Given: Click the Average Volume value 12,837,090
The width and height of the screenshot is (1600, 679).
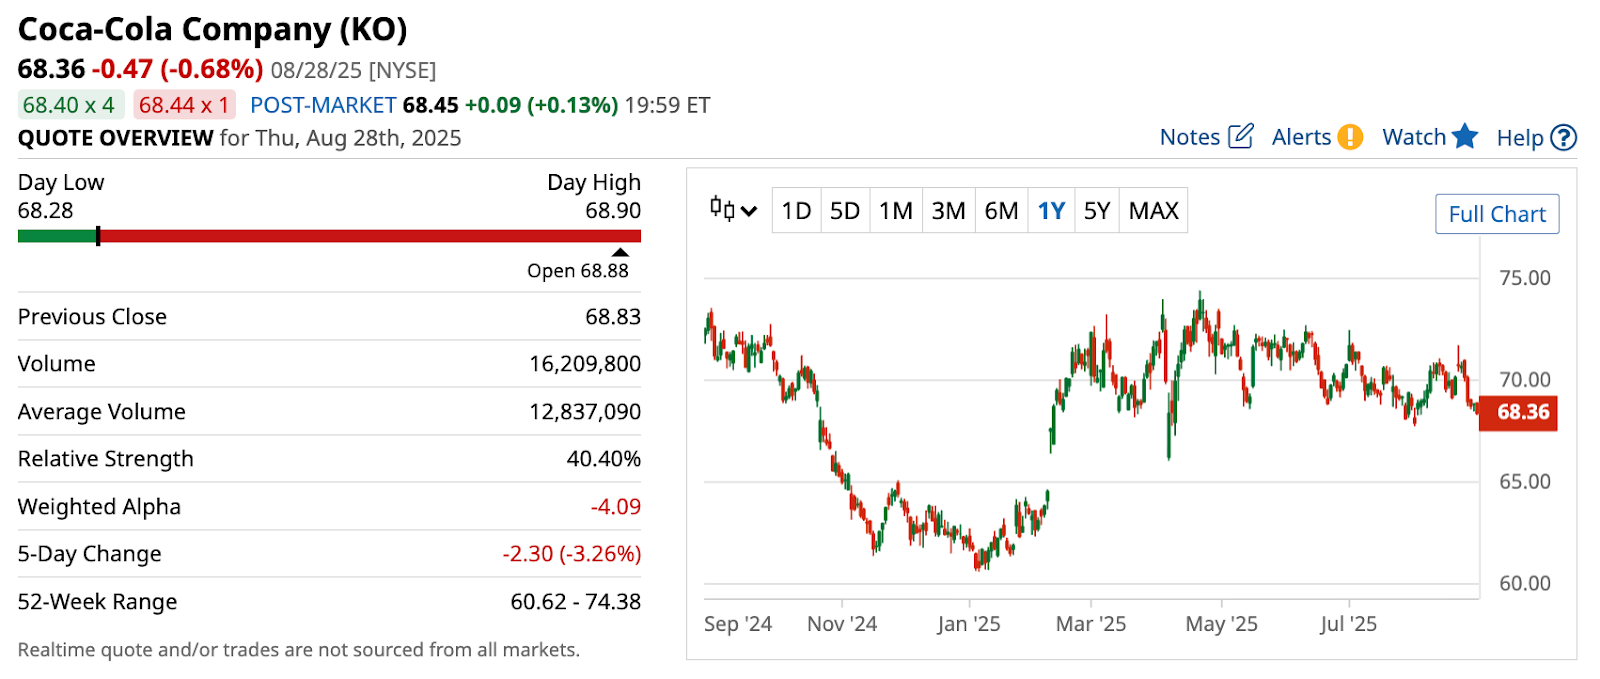Looking at the screenshot, I should coord(585,411).
